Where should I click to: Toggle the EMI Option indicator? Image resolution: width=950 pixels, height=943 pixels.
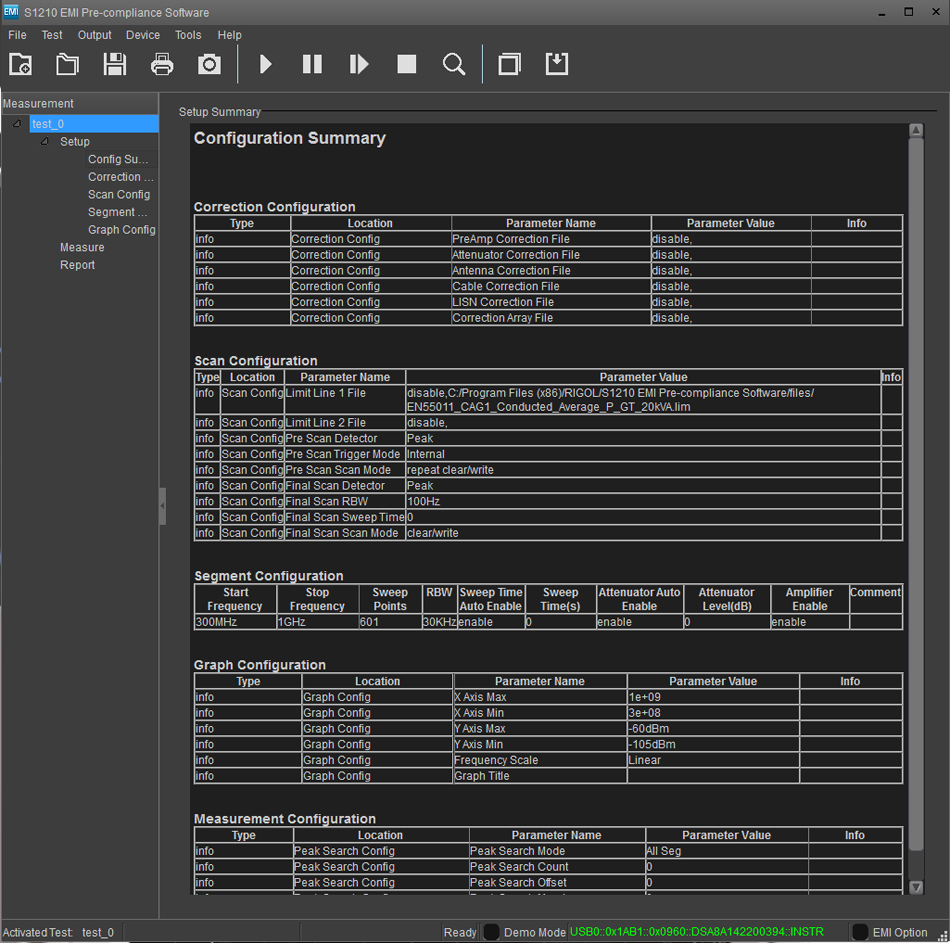(859, 932)
